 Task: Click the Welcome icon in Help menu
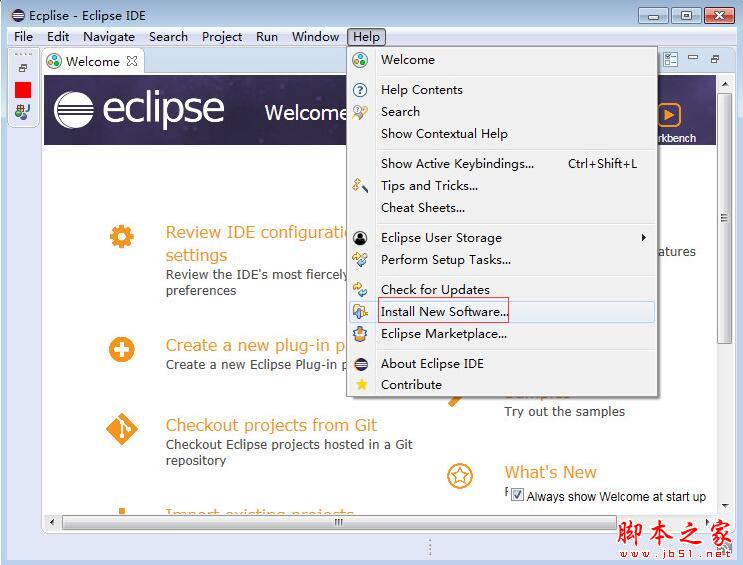[x=360, y=60]
